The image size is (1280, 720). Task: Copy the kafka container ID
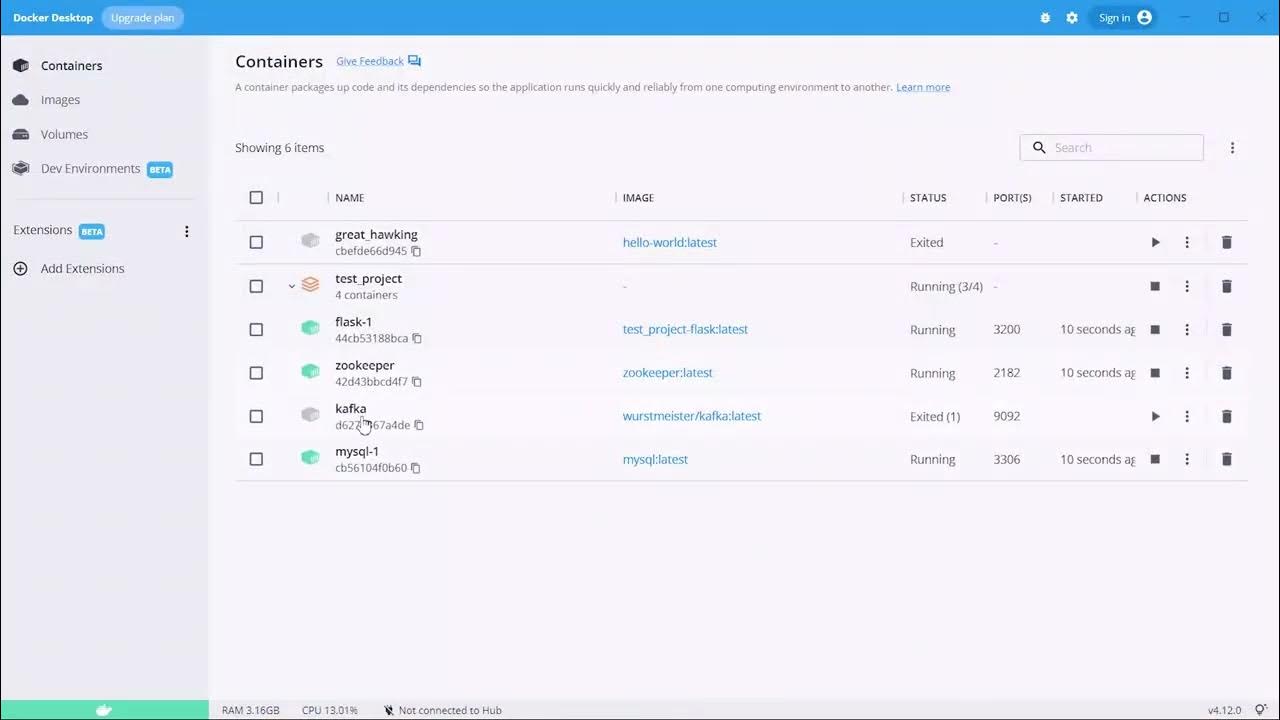point(419,425)
